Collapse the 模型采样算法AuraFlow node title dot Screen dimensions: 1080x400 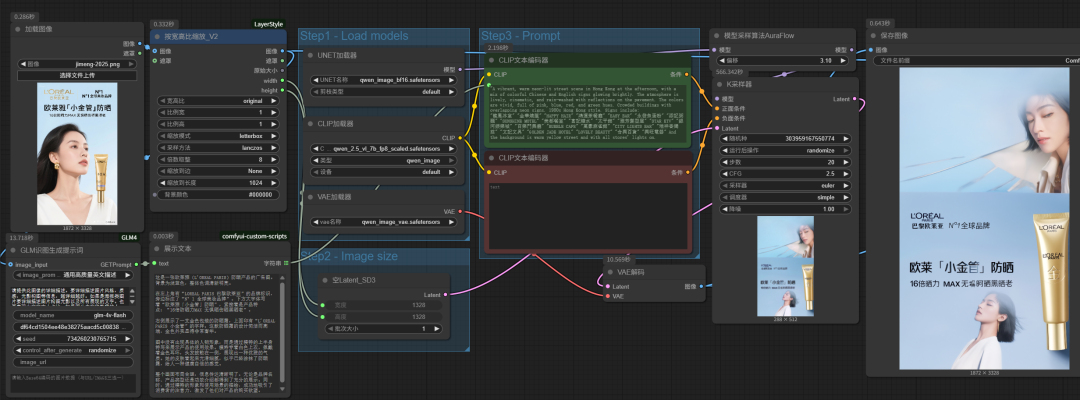click(x=718, y=35)
